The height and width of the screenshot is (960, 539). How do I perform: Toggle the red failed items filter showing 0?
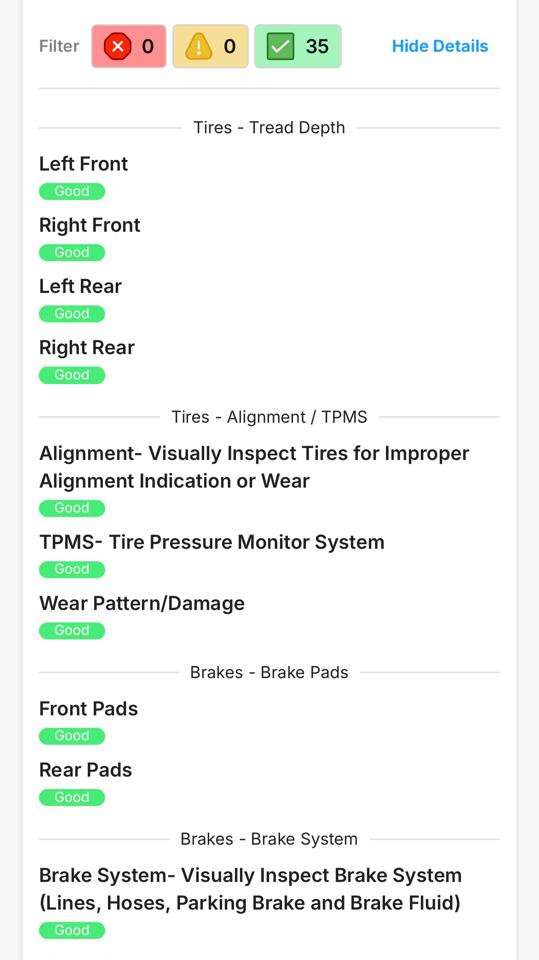click(129, 46)
